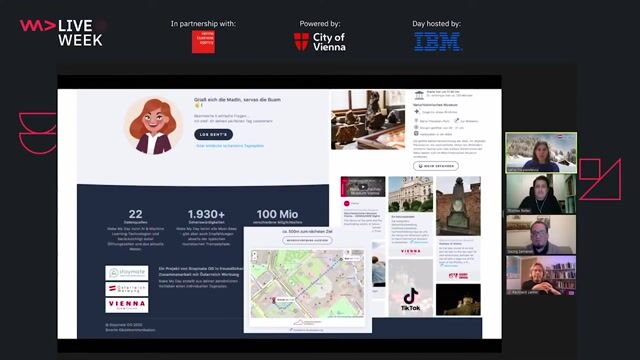The image size is (640, 360).
Task: Click the person photo card beside the map
Action: click(x=378, y=264)
